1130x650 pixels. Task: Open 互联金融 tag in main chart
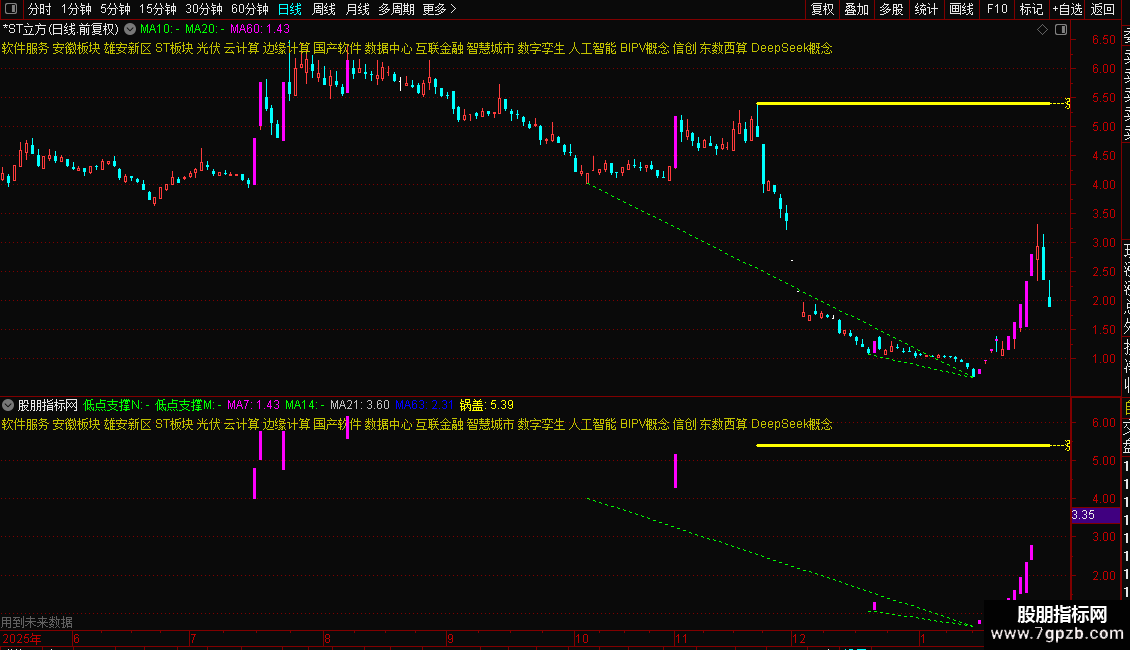440,48
